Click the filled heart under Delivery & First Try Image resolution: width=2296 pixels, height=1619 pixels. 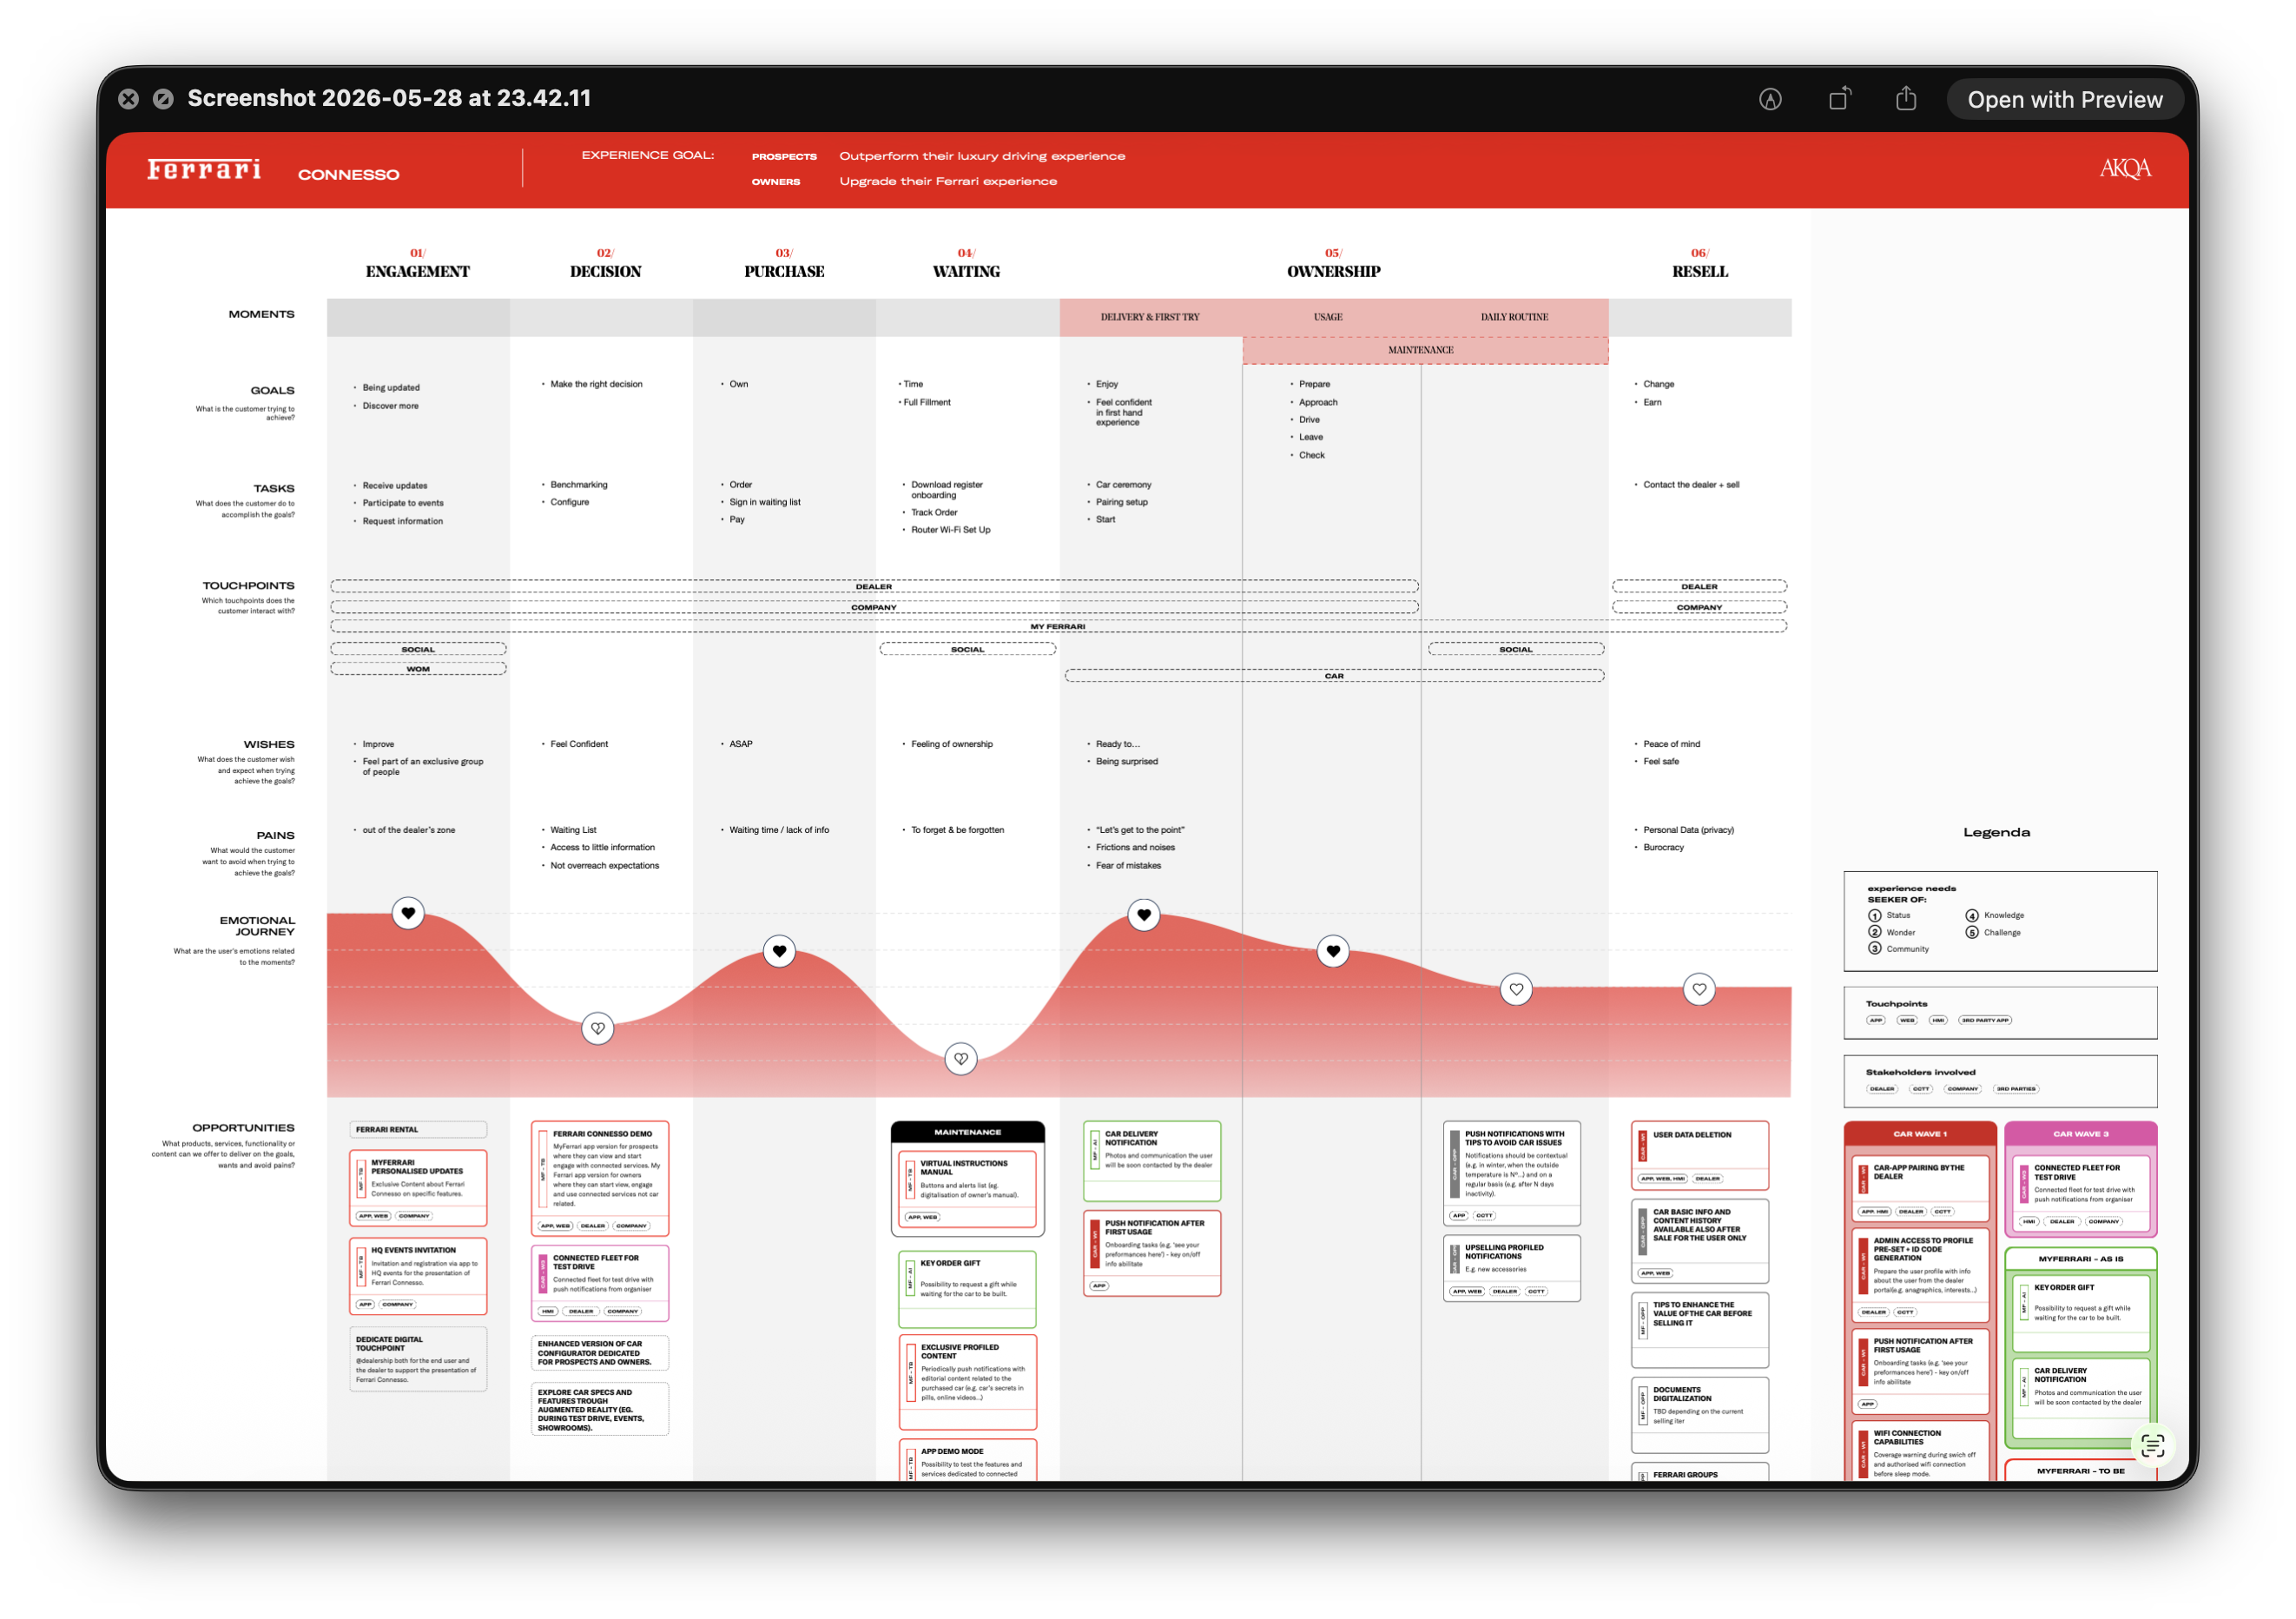point(1144,914)
